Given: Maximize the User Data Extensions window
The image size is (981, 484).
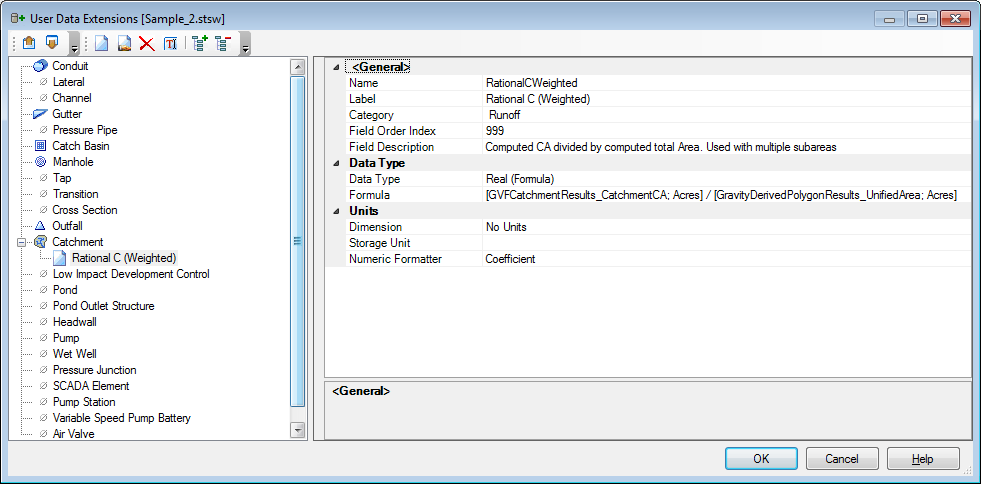Looking at the screenshot, I should [x=922, y=19].
